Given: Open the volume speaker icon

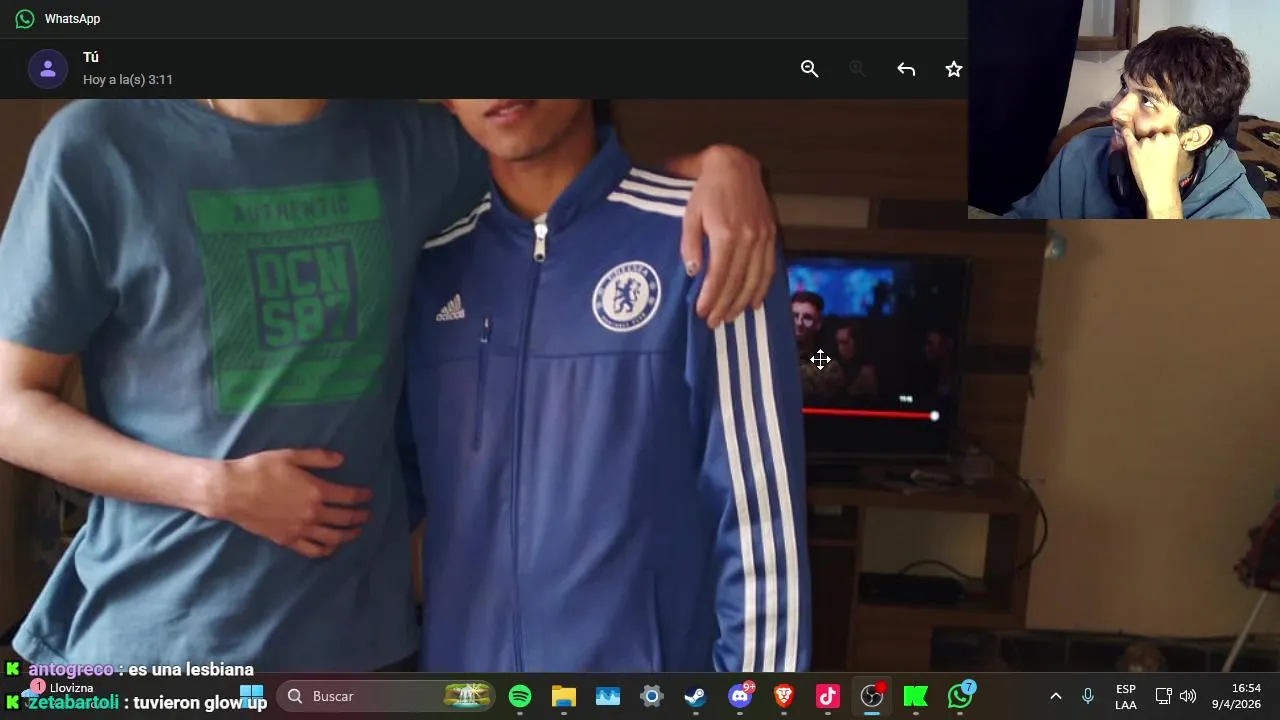Looking at the screenshot, I should click(x=1188, y=696).
